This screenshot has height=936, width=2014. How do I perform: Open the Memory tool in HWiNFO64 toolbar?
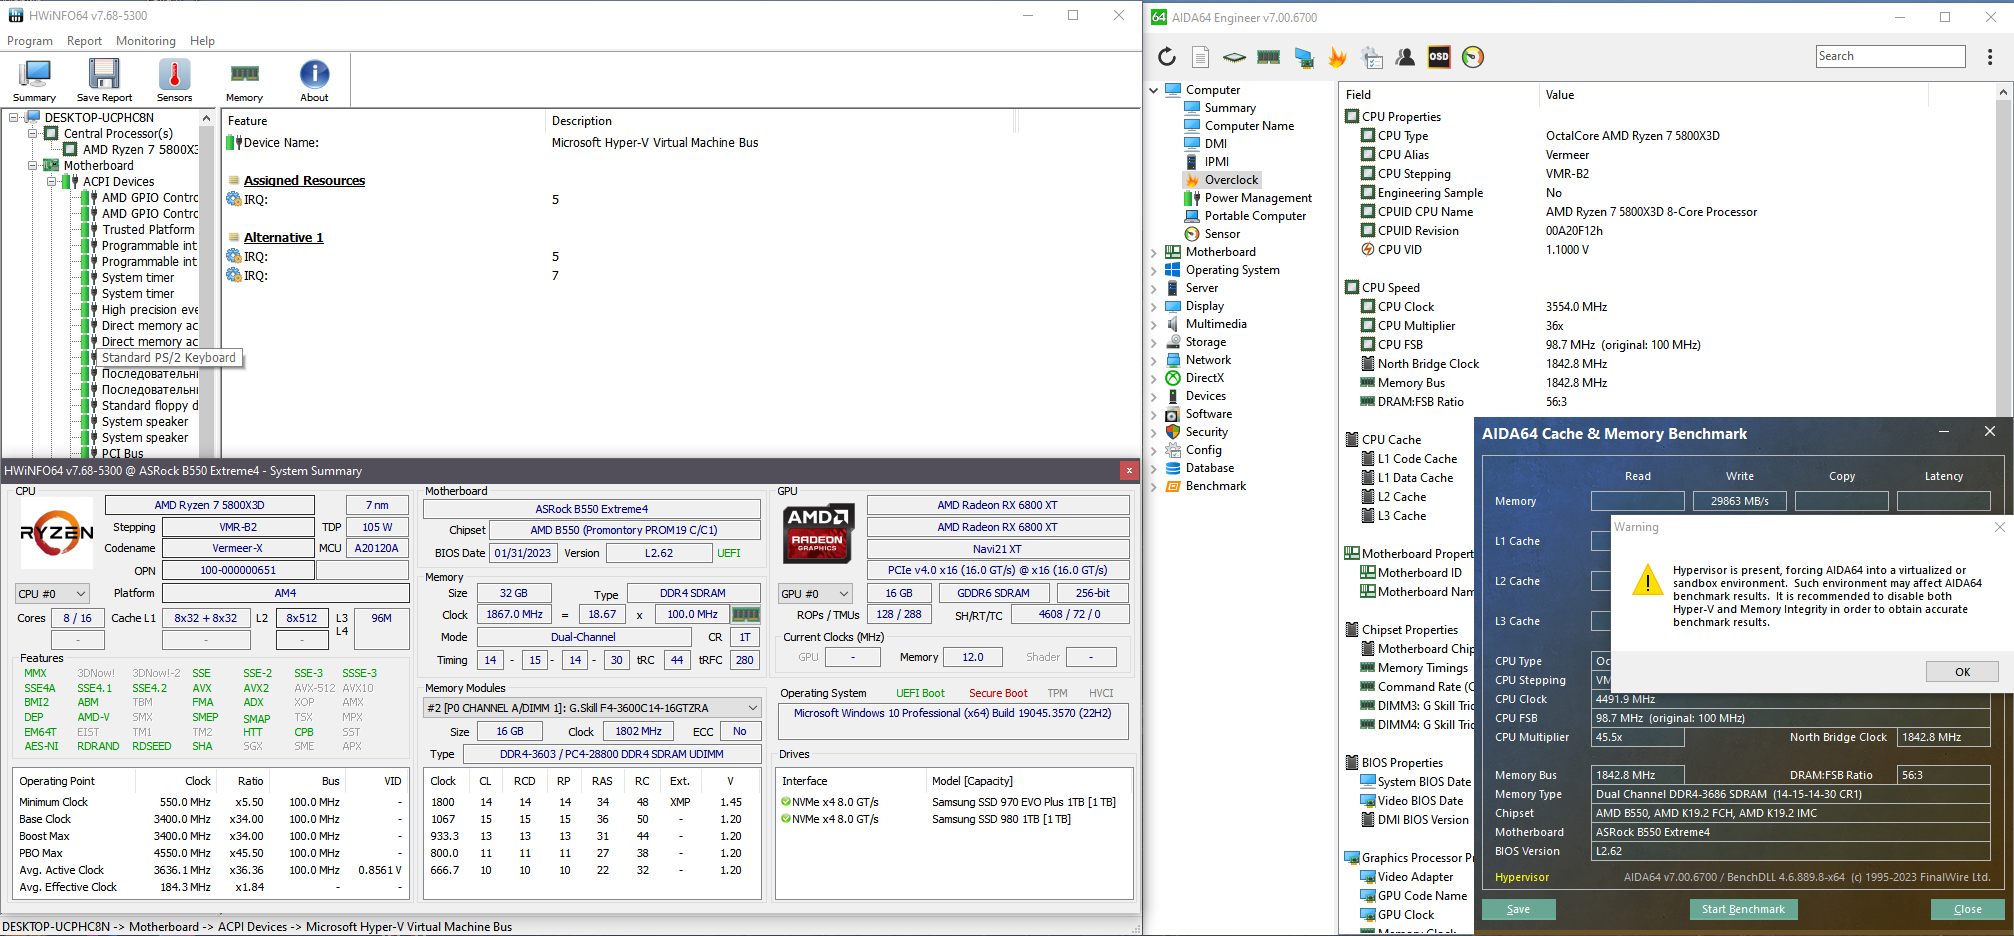click(244, 80)
